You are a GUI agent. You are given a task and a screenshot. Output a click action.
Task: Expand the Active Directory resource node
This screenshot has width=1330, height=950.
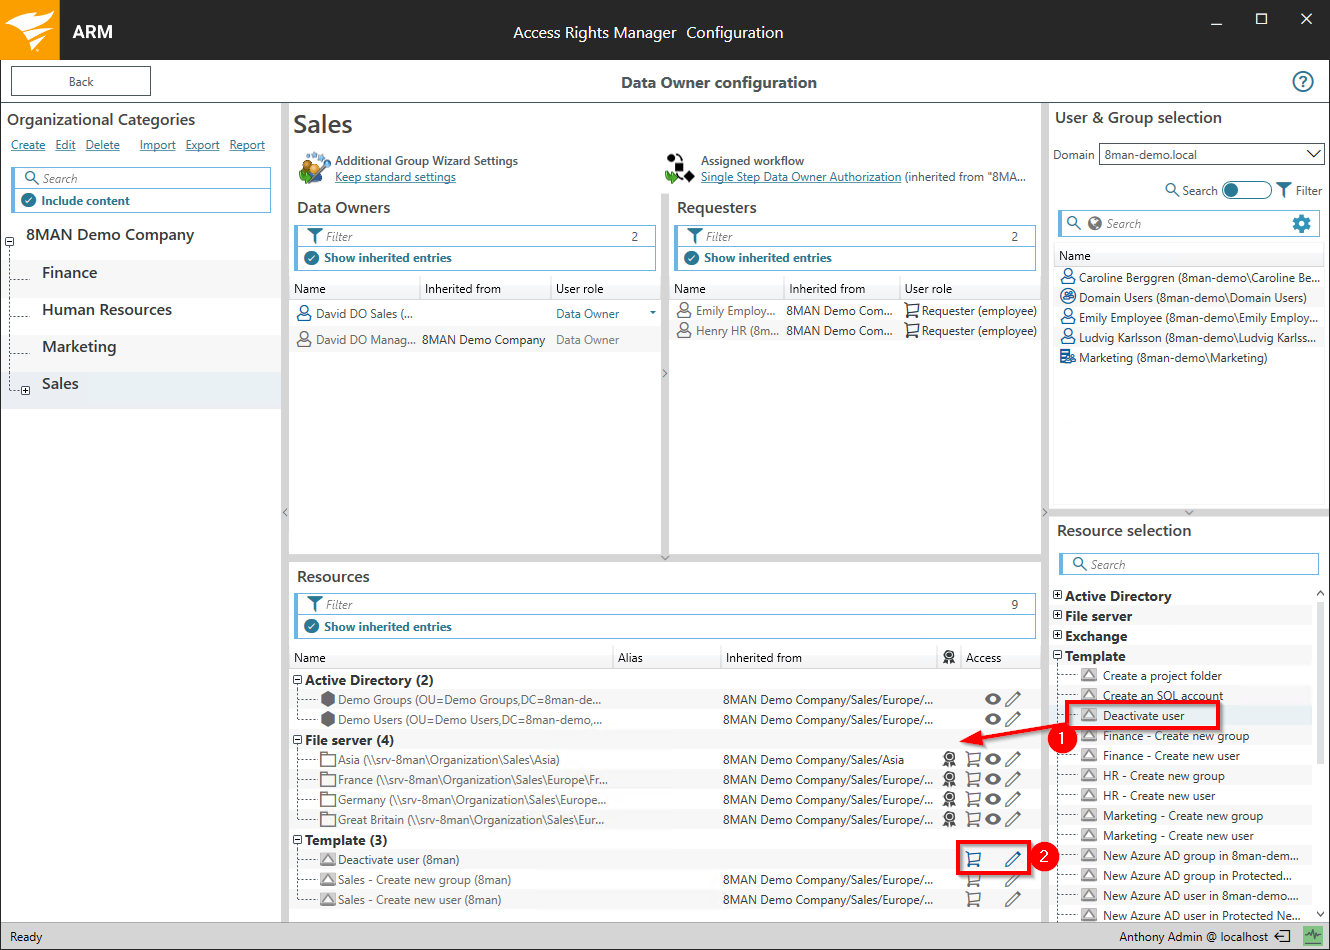pyautogui.click(x=1058, y=596)
